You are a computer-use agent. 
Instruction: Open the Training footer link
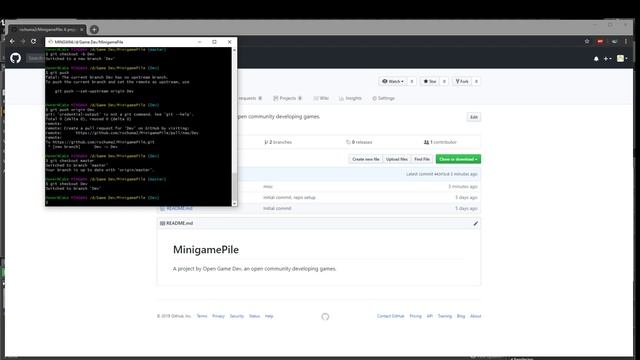point(444,316)
